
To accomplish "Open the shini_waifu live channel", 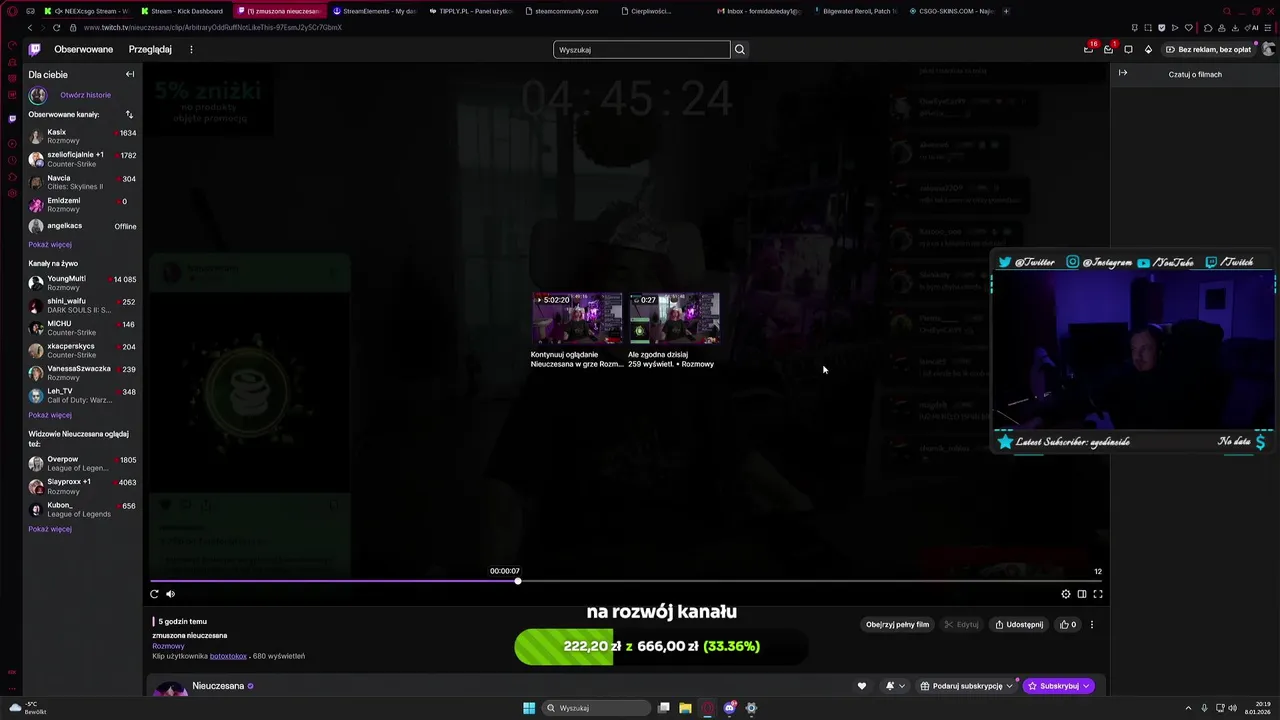I will point(82,305).
